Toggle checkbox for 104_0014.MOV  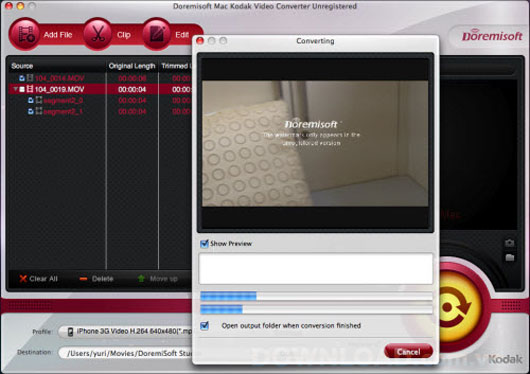point(22,78)
